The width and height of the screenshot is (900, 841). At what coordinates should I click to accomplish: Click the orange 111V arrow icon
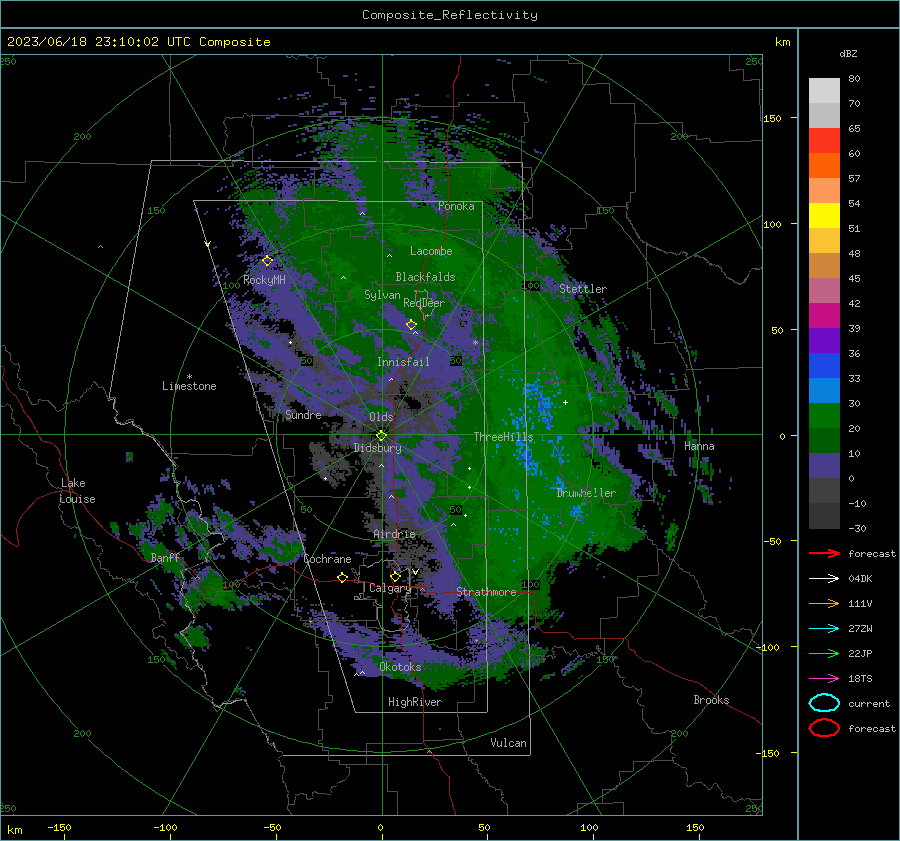pos(824,603)
